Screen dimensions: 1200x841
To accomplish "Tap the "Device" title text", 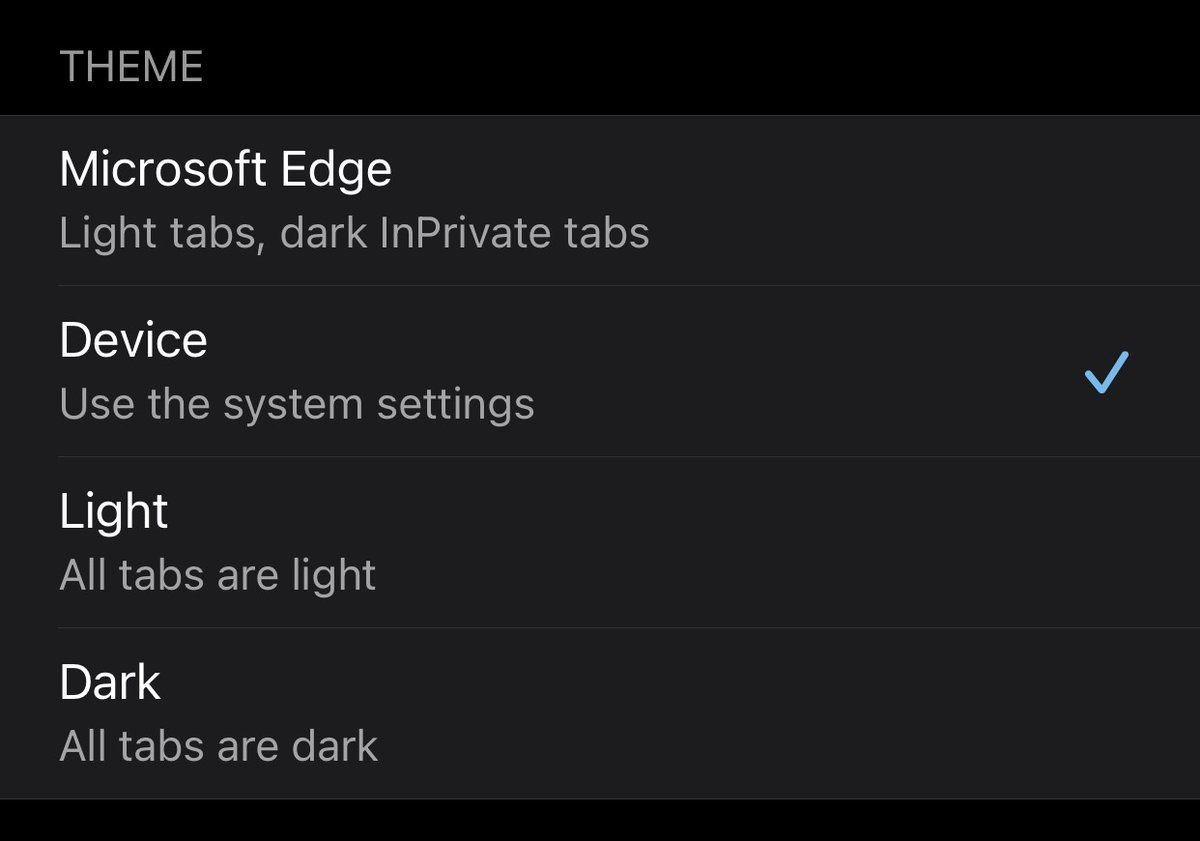I will tap(133, 340).
